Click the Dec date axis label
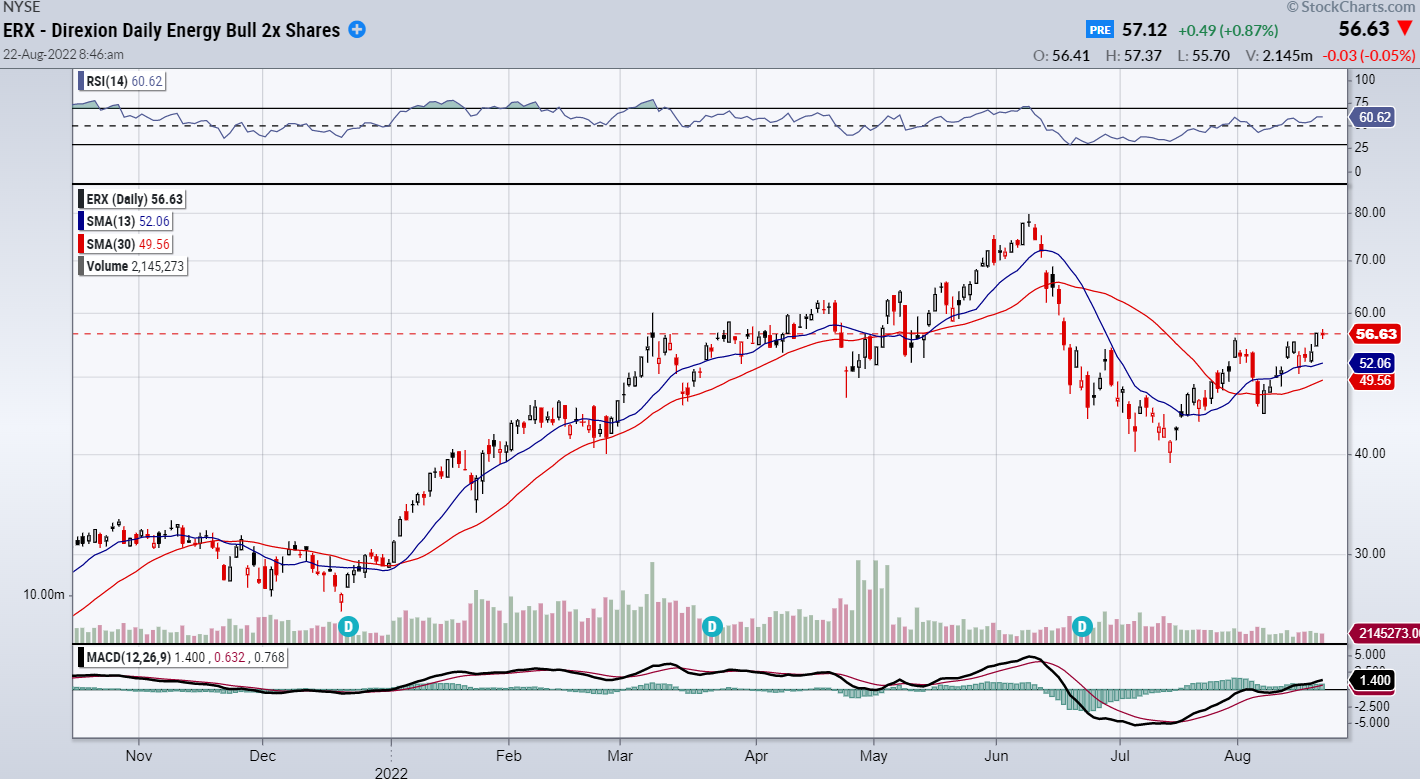Image resolution: width=1420 pixels, height=779 pixels. coord(262,756)
